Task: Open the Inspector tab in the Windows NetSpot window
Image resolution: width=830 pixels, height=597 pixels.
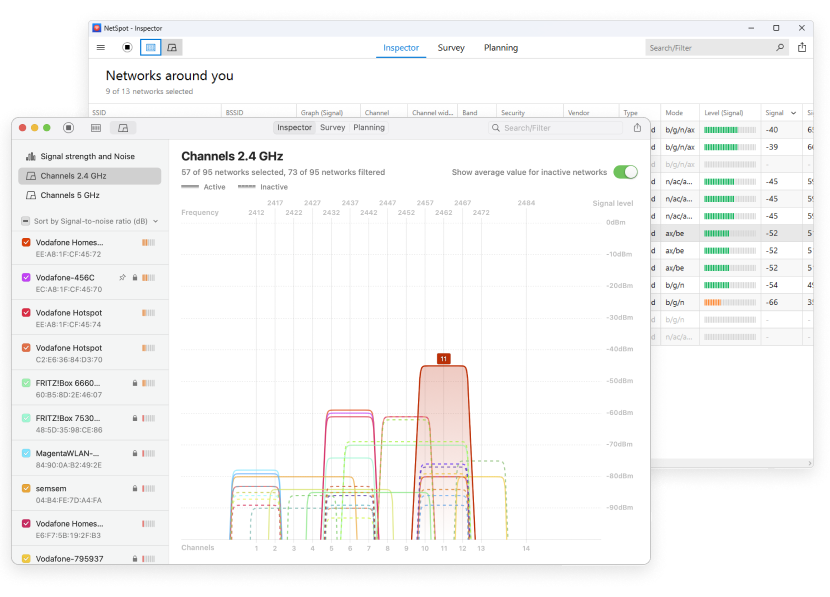Action: [x=401, y=48]
